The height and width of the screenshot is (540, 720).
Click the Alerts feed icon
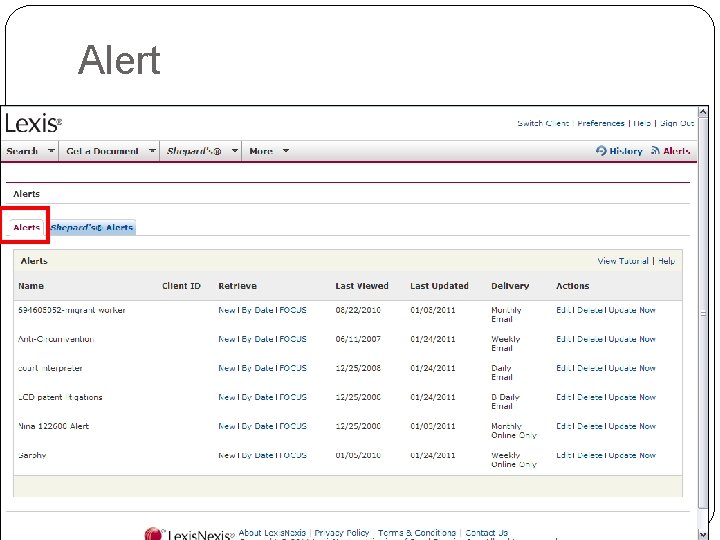(x=656, y=150)
